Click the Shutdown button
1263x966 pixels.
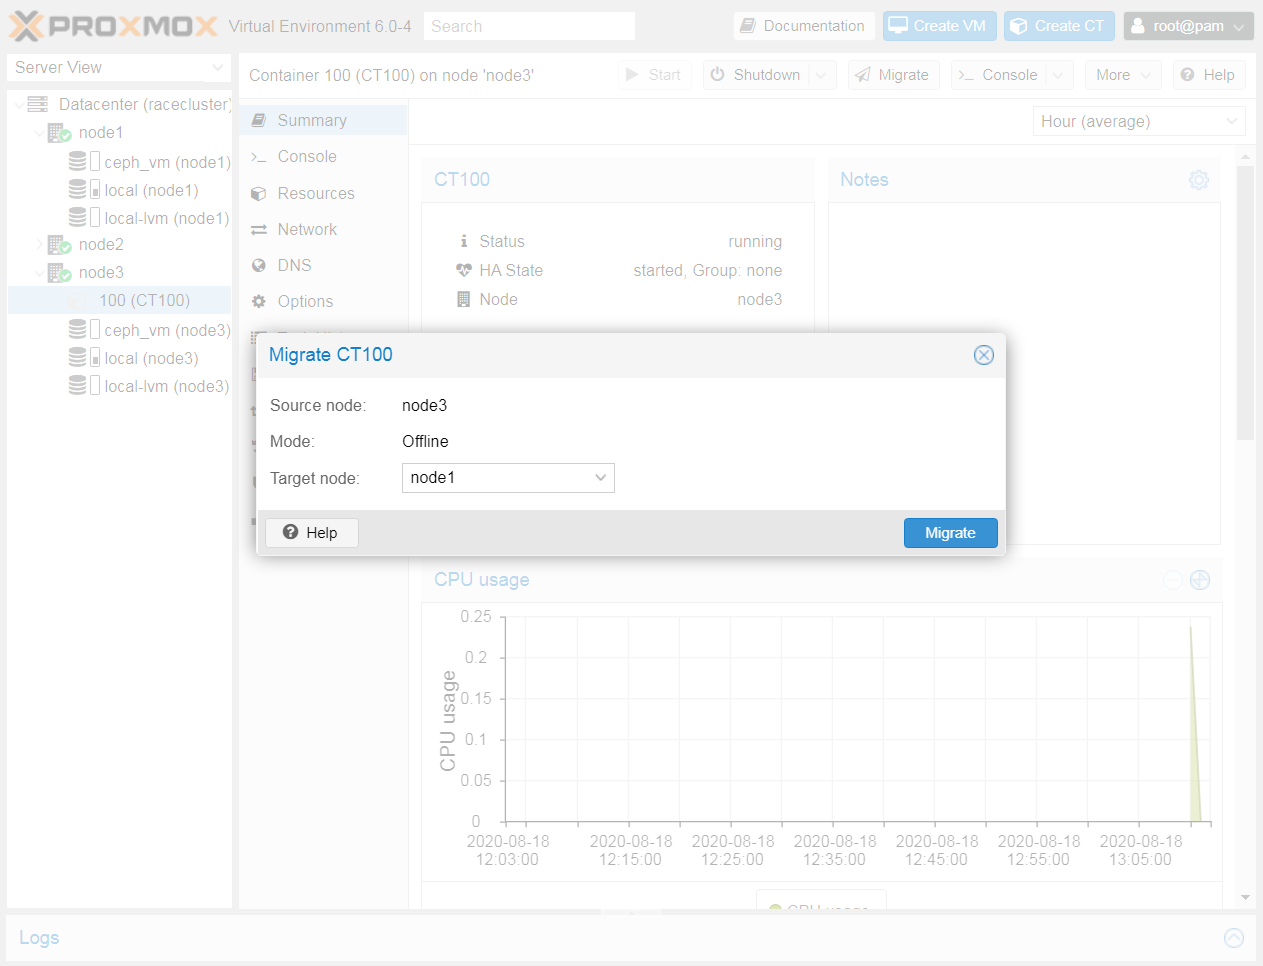coord(757,75)
